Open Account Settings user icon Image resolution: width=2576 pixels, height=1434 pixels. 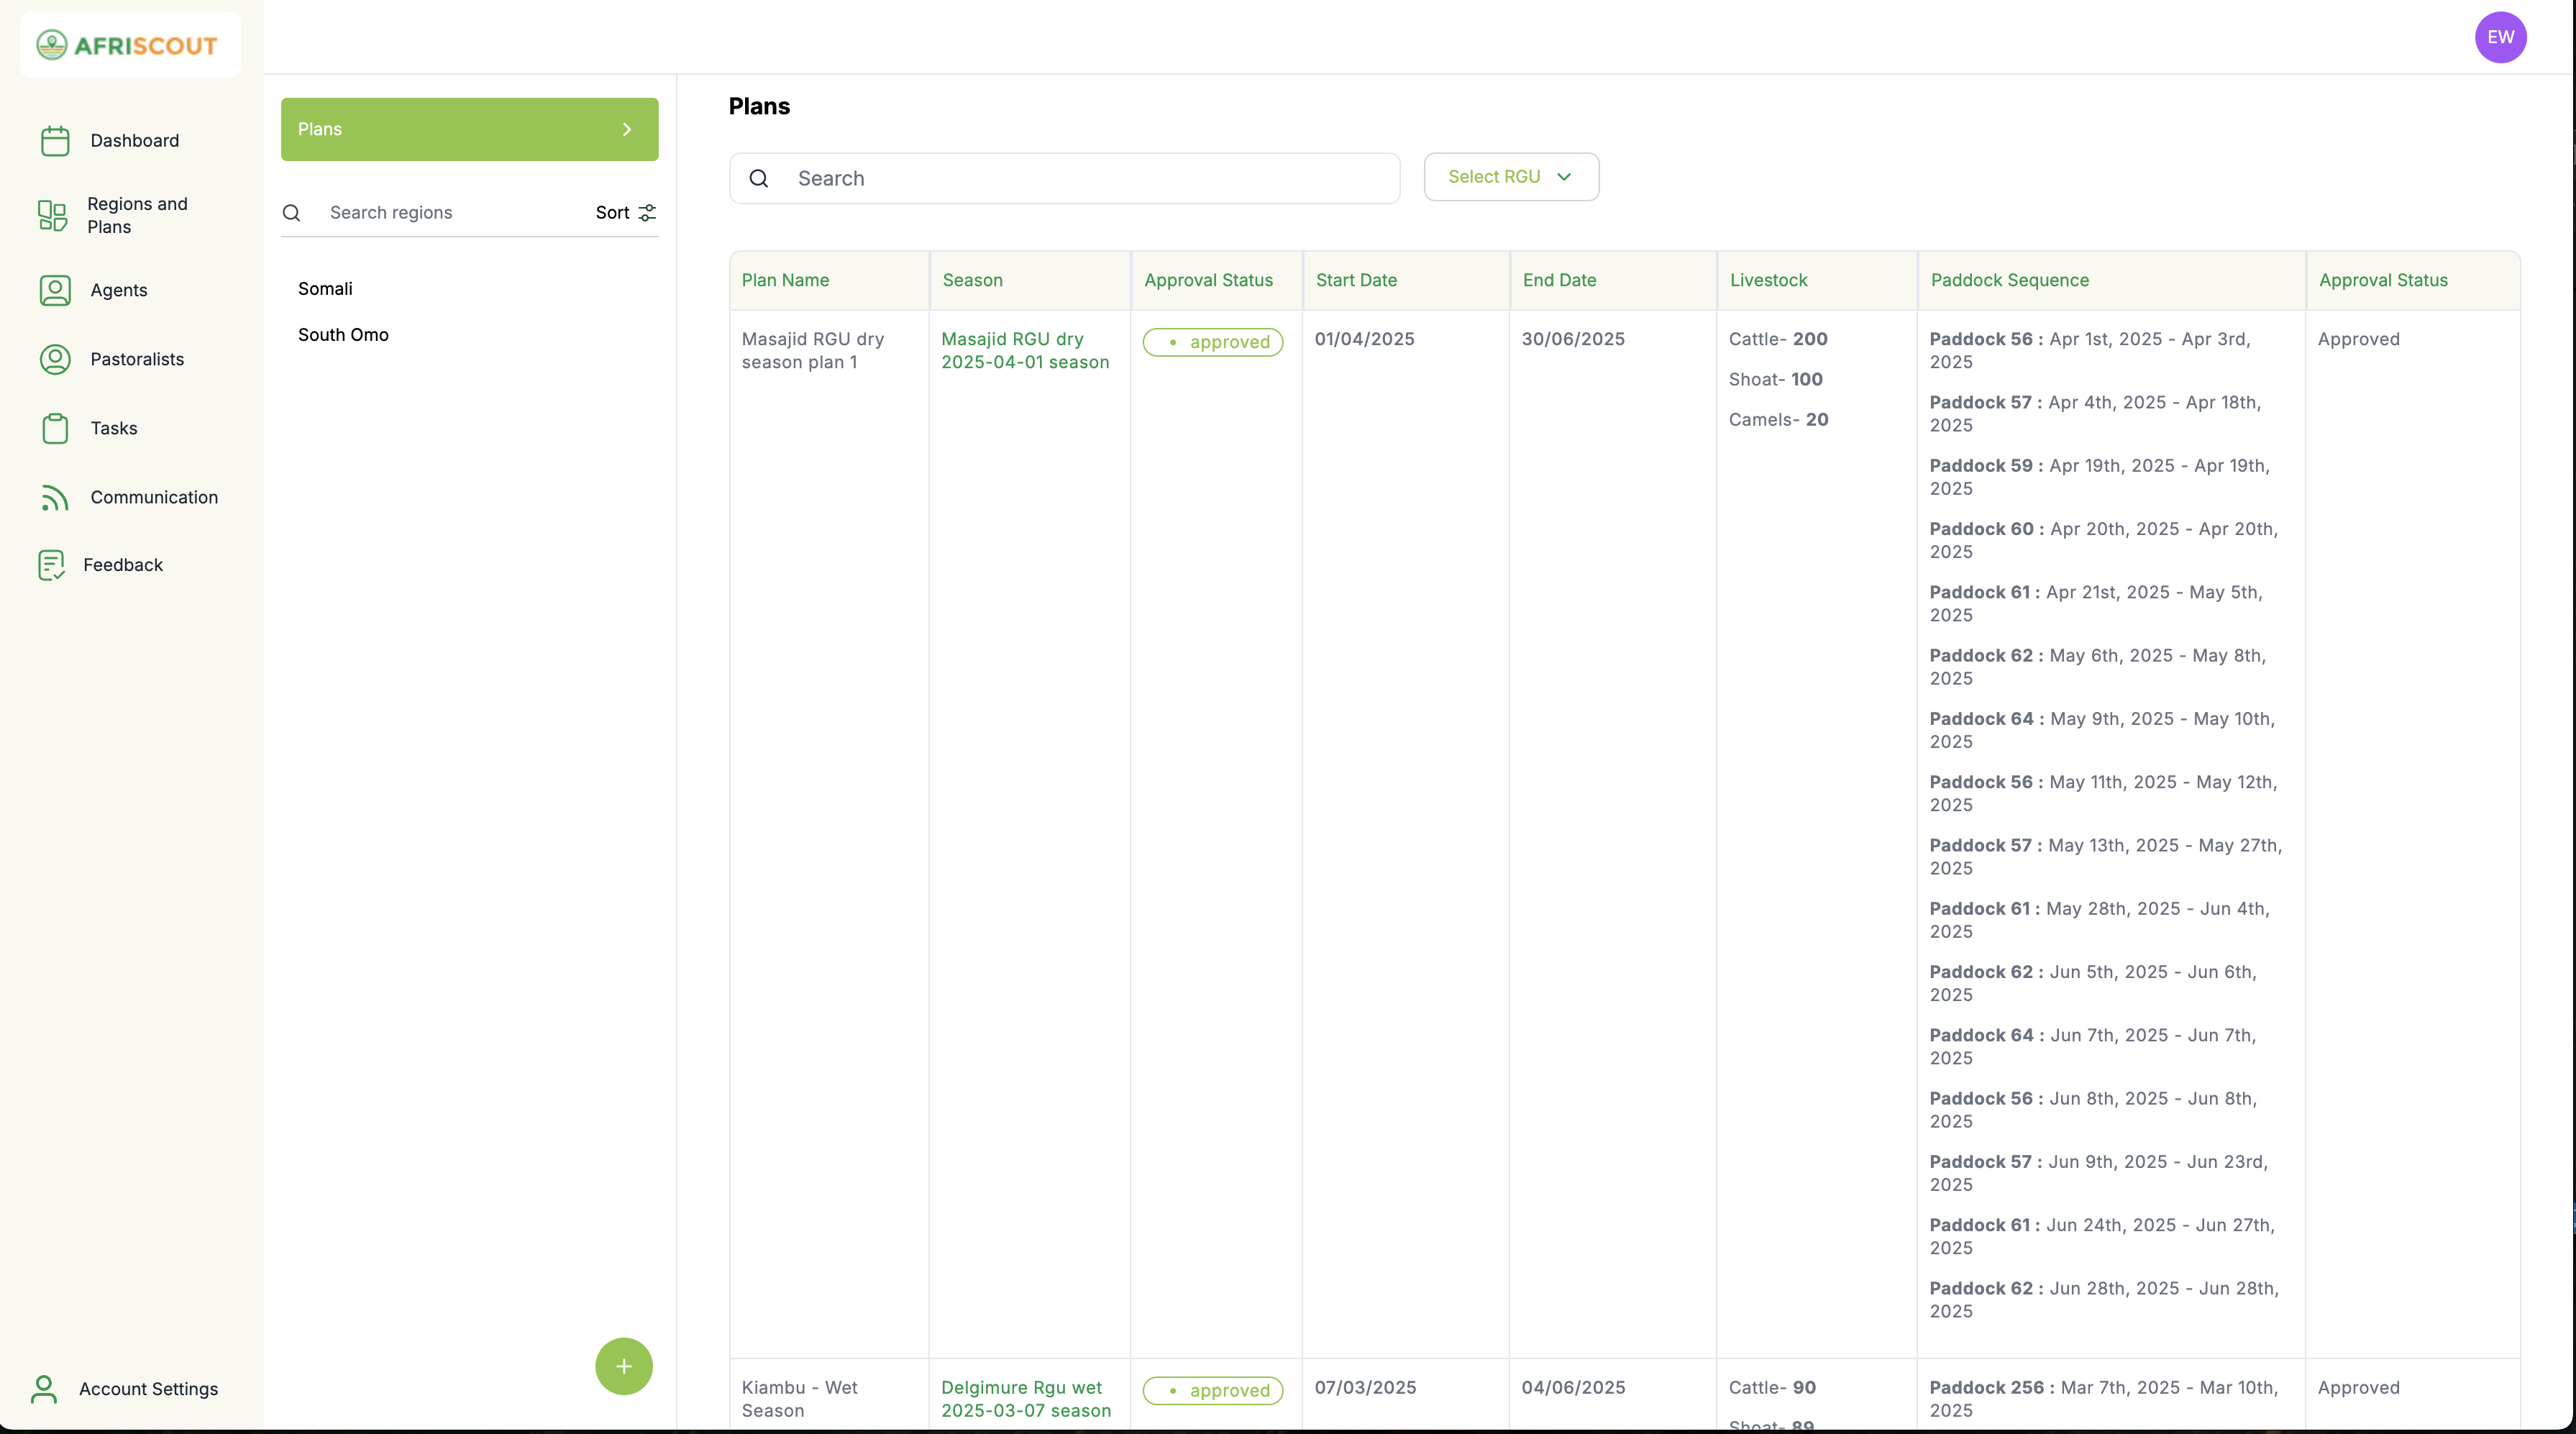pos(44,1389)
